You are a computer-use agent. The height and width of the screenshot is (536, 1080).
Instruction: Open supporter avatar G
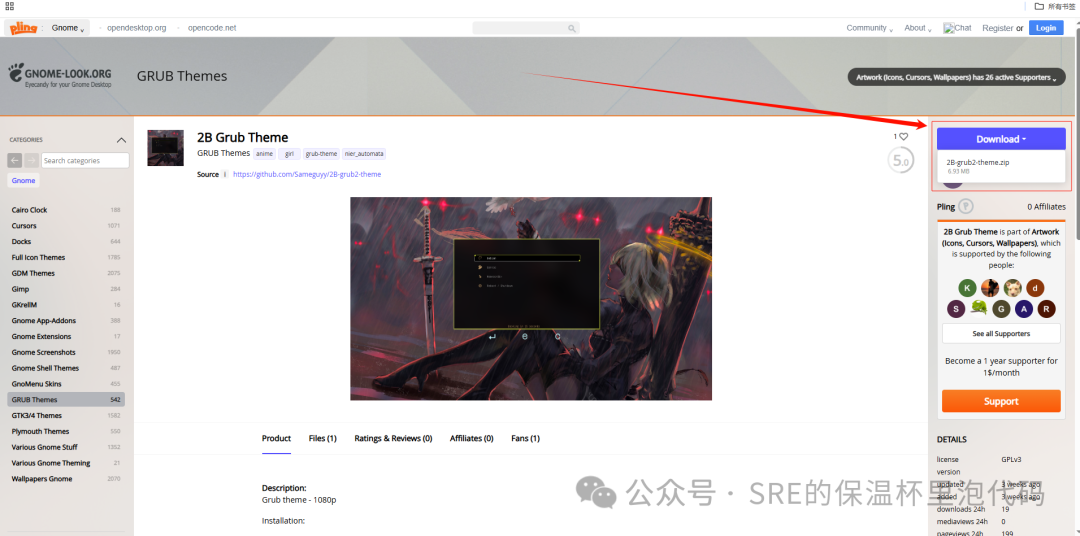pyautogui.click(x=1001, y=309)
